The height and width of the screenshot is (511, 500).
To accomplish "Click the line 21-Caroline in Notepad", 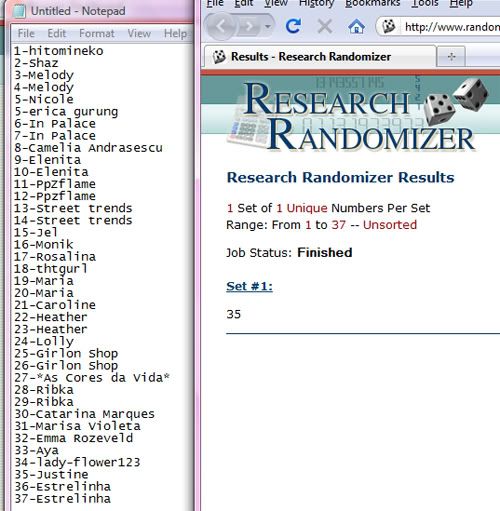I will (55, 305).
